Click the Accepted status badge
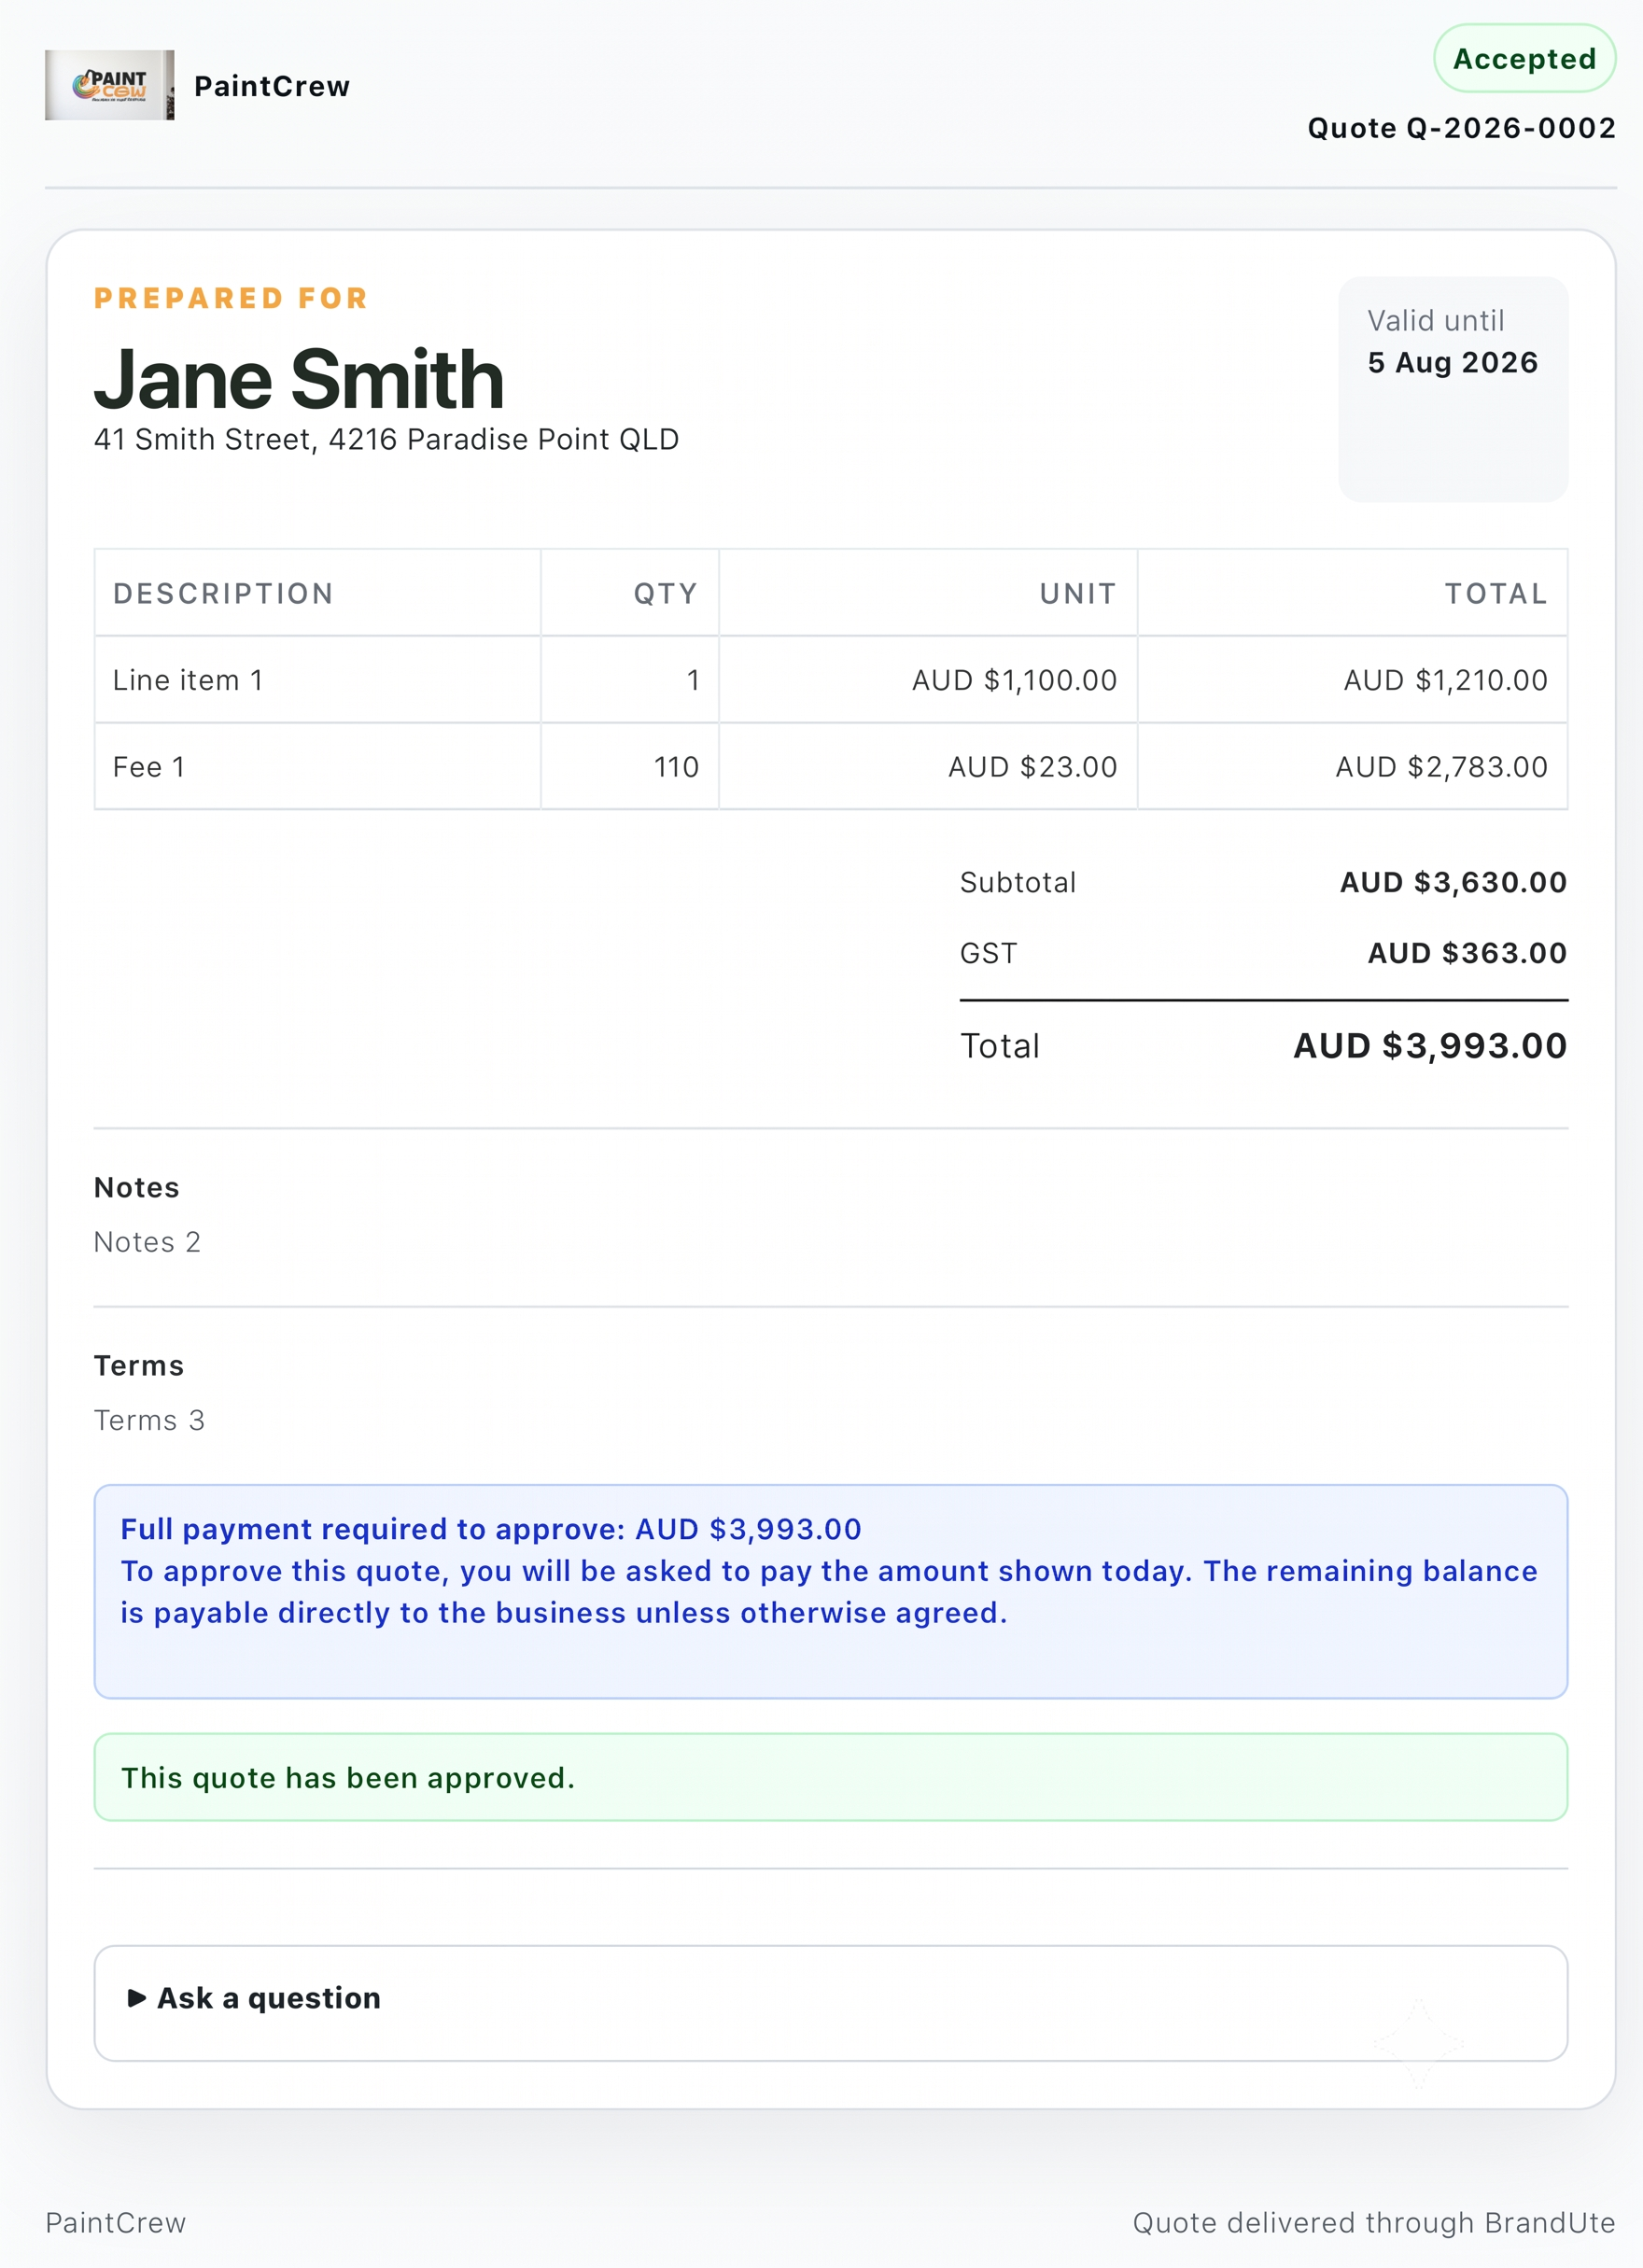1643x2268 pixels. click(x=1524, y=59)
